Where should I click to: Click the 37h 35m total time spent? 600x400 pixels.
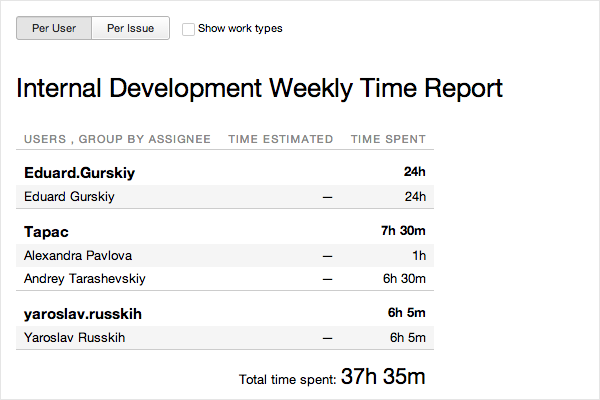tap(383, 376)
